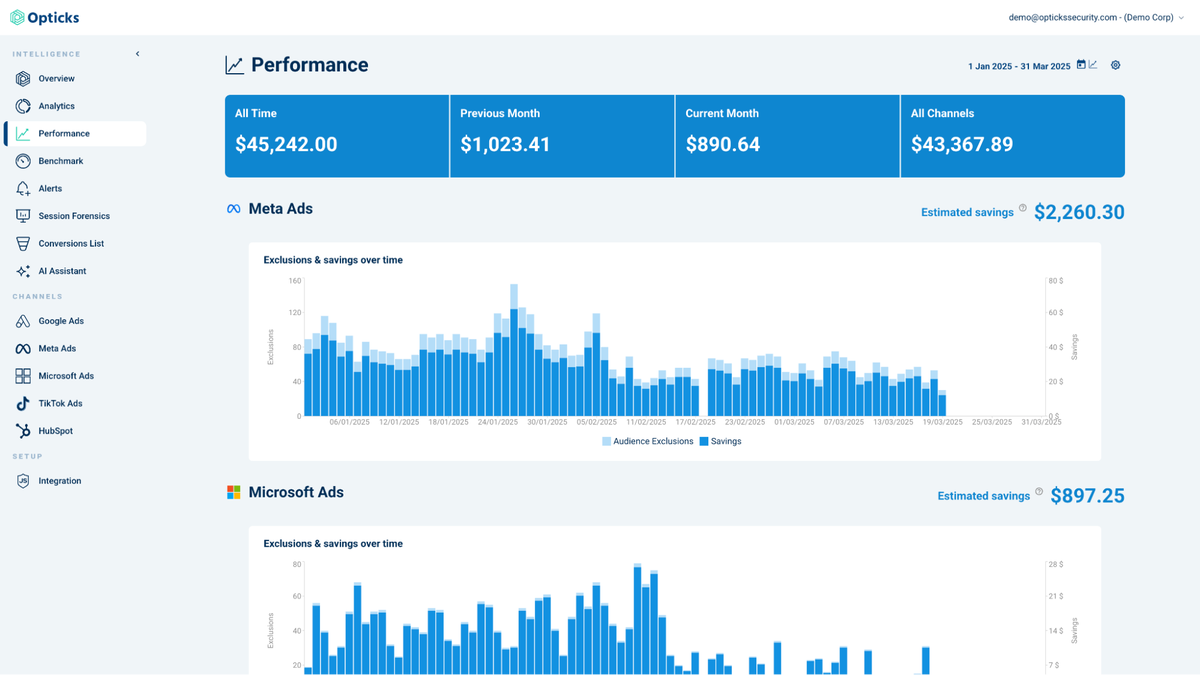Open the Overview section icon in sidebar
Screen dimensions: 1200x675
pyautogui.click(x=22, y=78)
